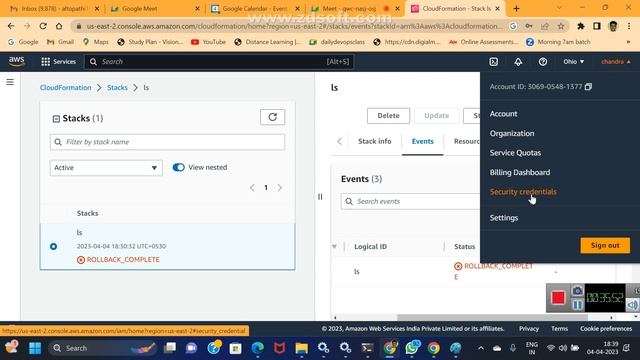
Task: Open Service Quotas menu item
Action: coord(515,153)
